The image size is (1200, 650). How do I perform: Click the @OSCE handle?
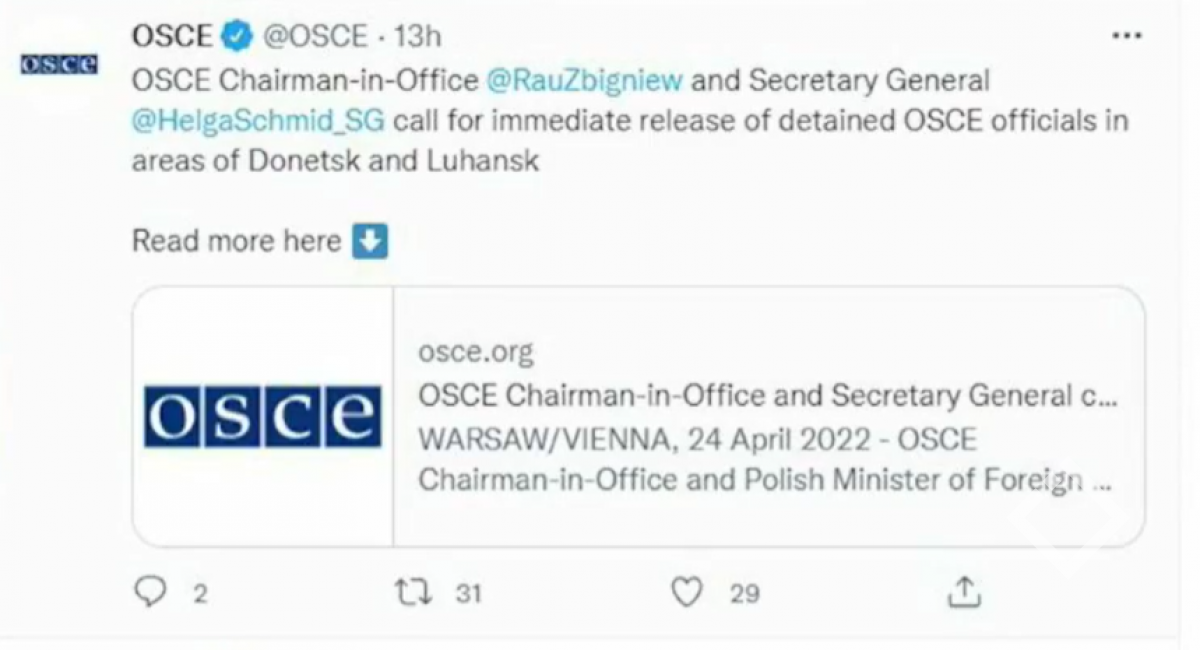[x=314, y=37]
